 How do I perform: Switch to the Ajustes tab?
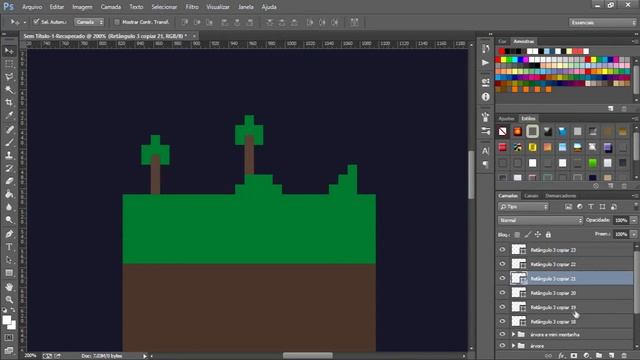tap(507, 118)
